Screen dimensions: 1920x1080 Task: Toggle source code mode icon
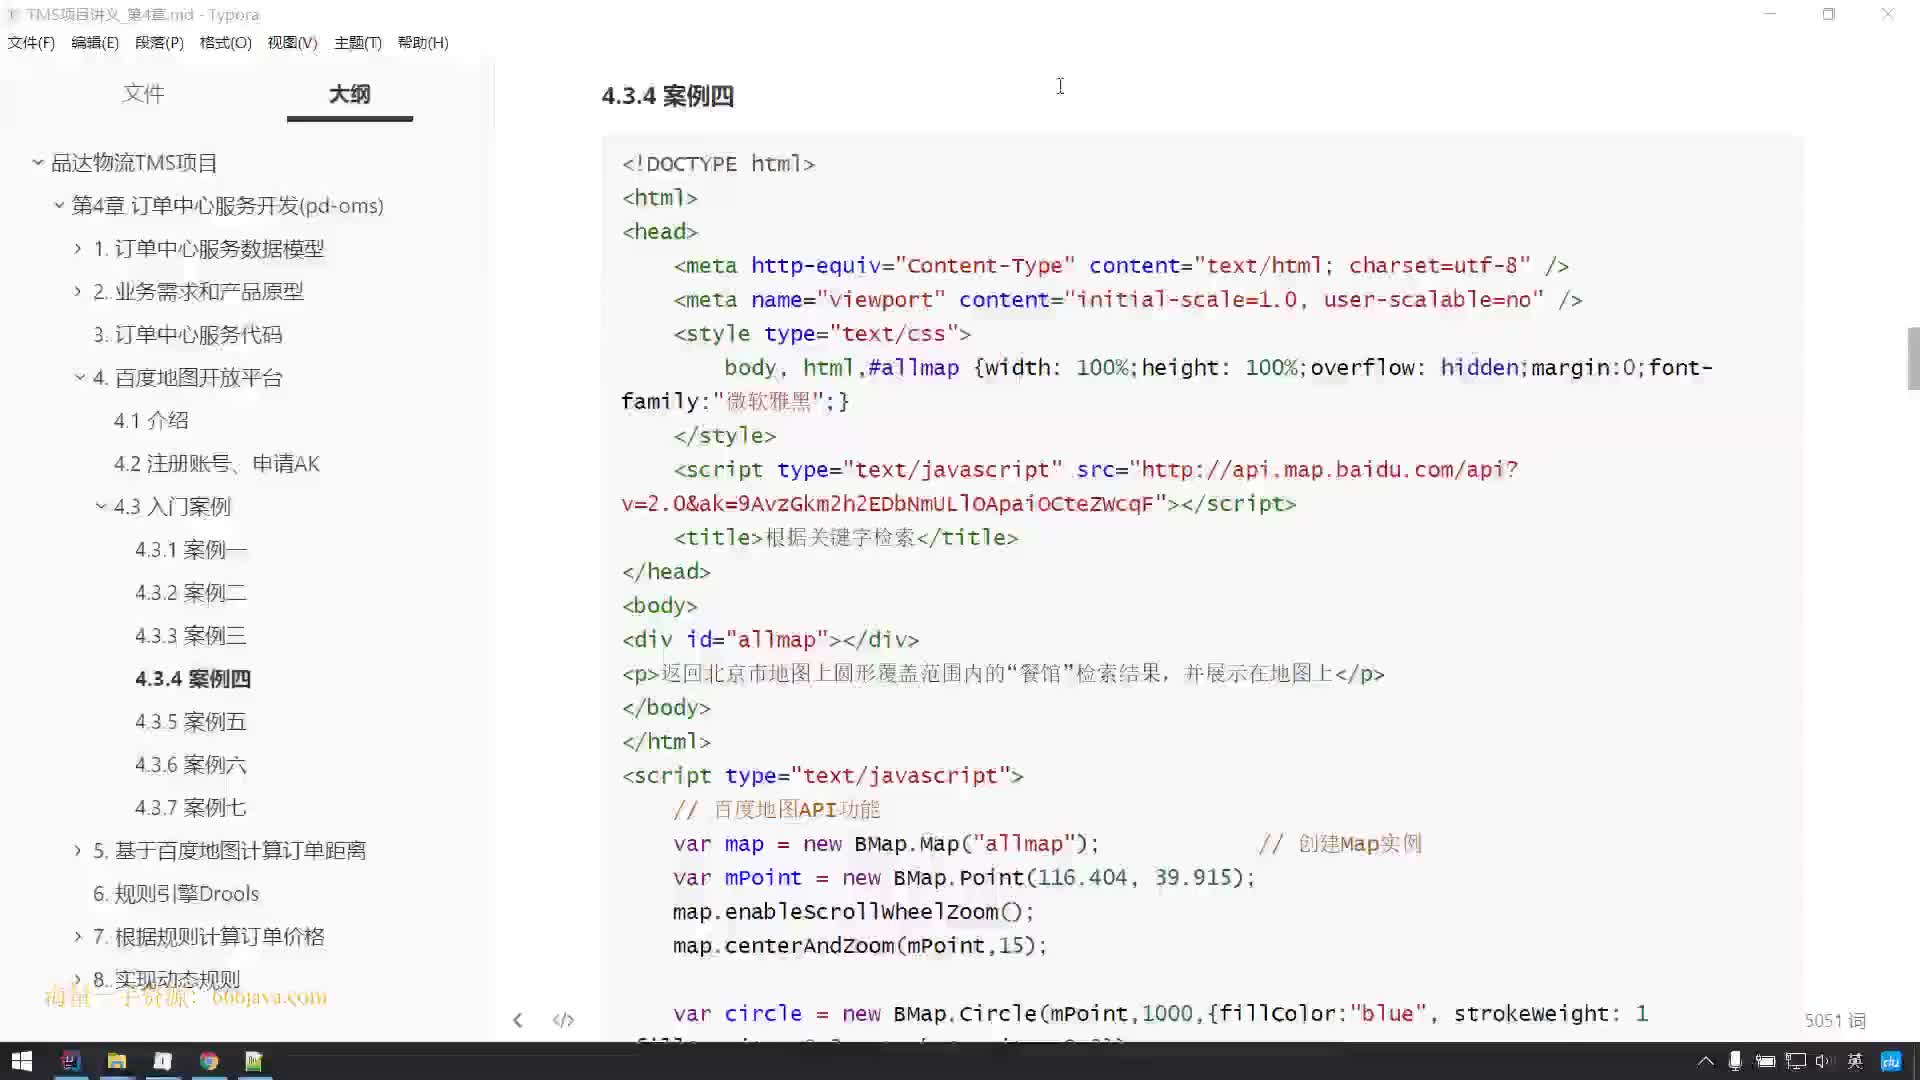[563, 1020]
